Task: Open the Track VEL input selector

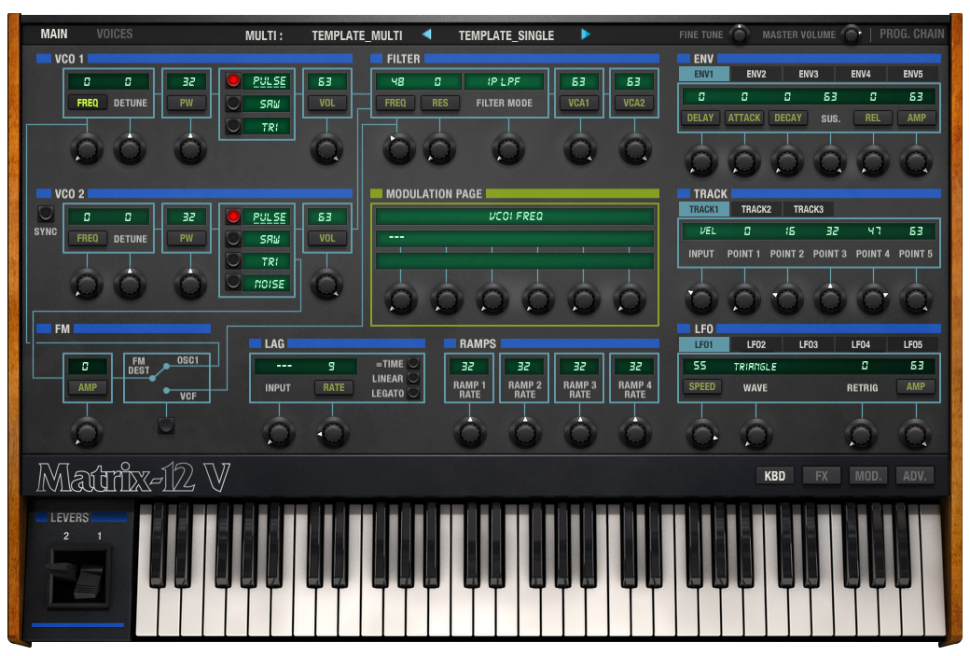Action: pos(707,231)
